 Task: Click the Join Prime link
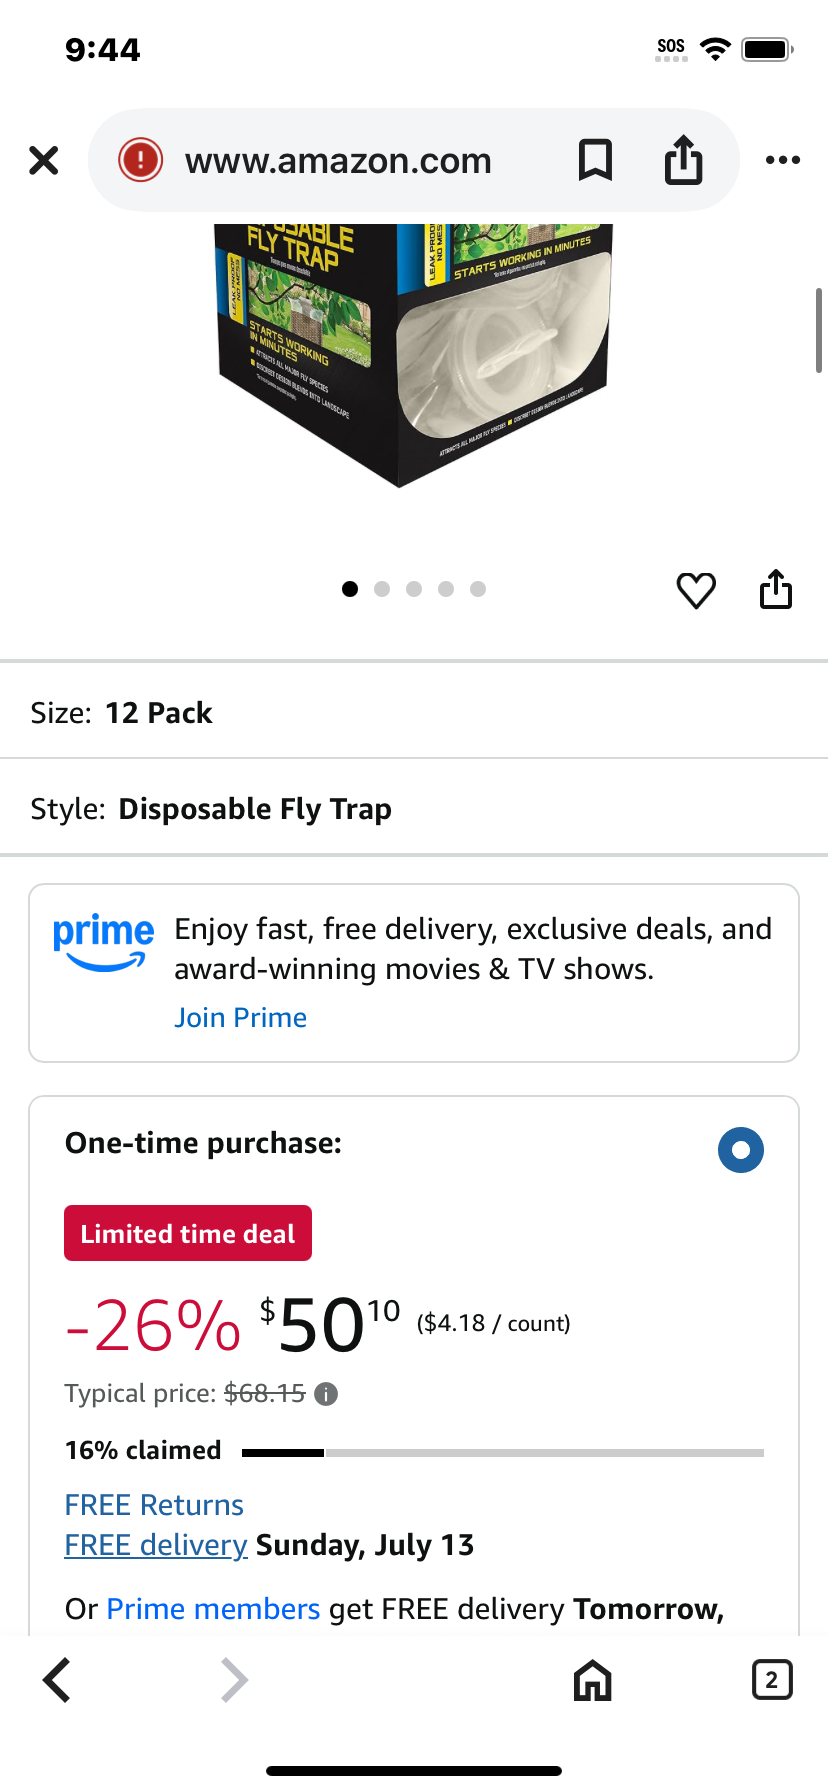240,1018
